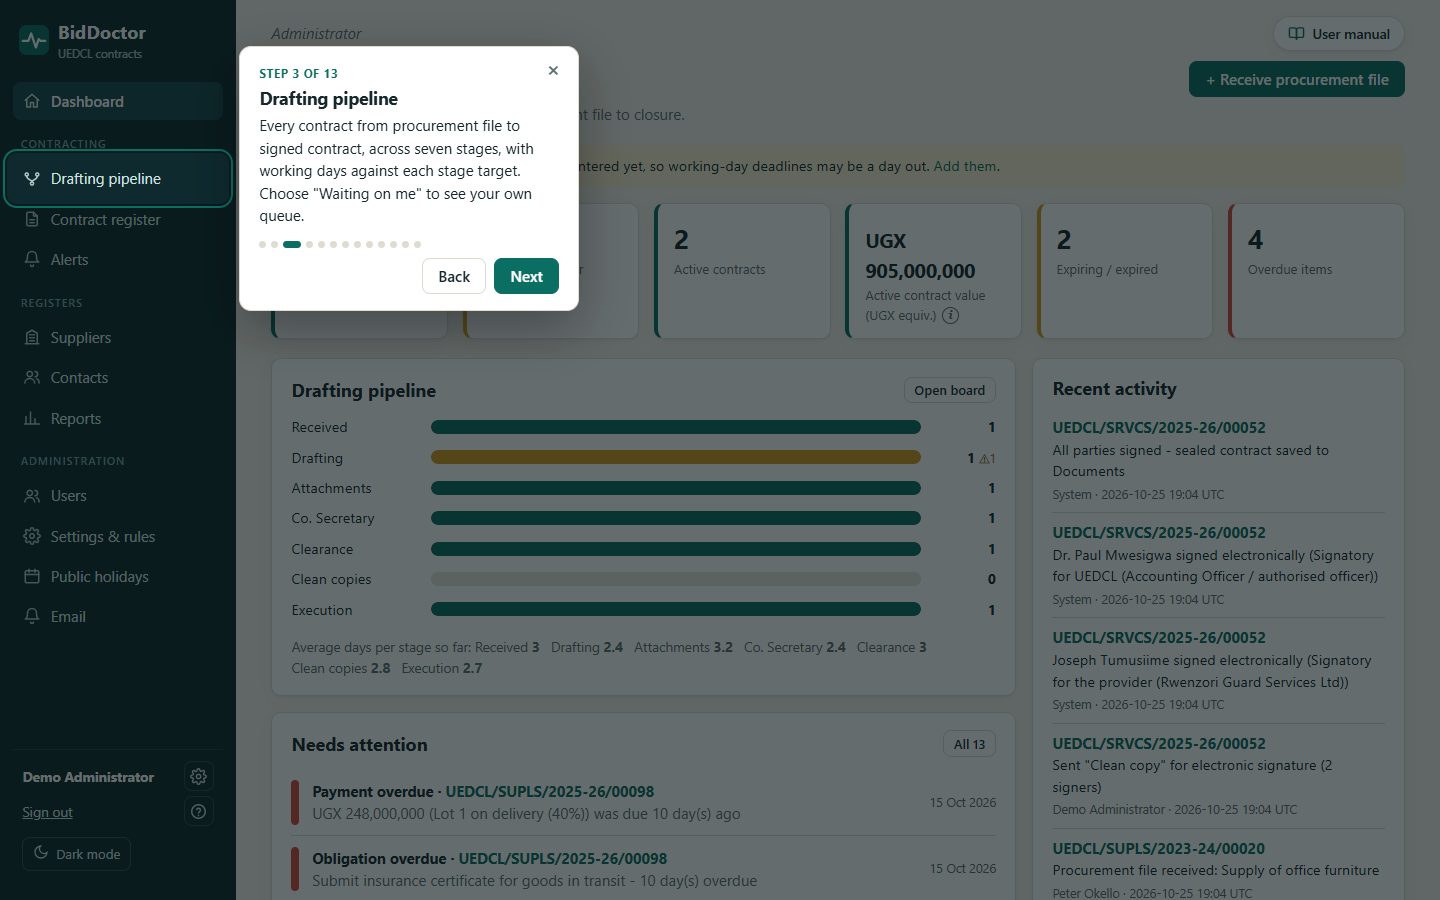This screenshot has width=1440, height=900.
Task: Click the Overdue items card
Action: pos(1316,271)
